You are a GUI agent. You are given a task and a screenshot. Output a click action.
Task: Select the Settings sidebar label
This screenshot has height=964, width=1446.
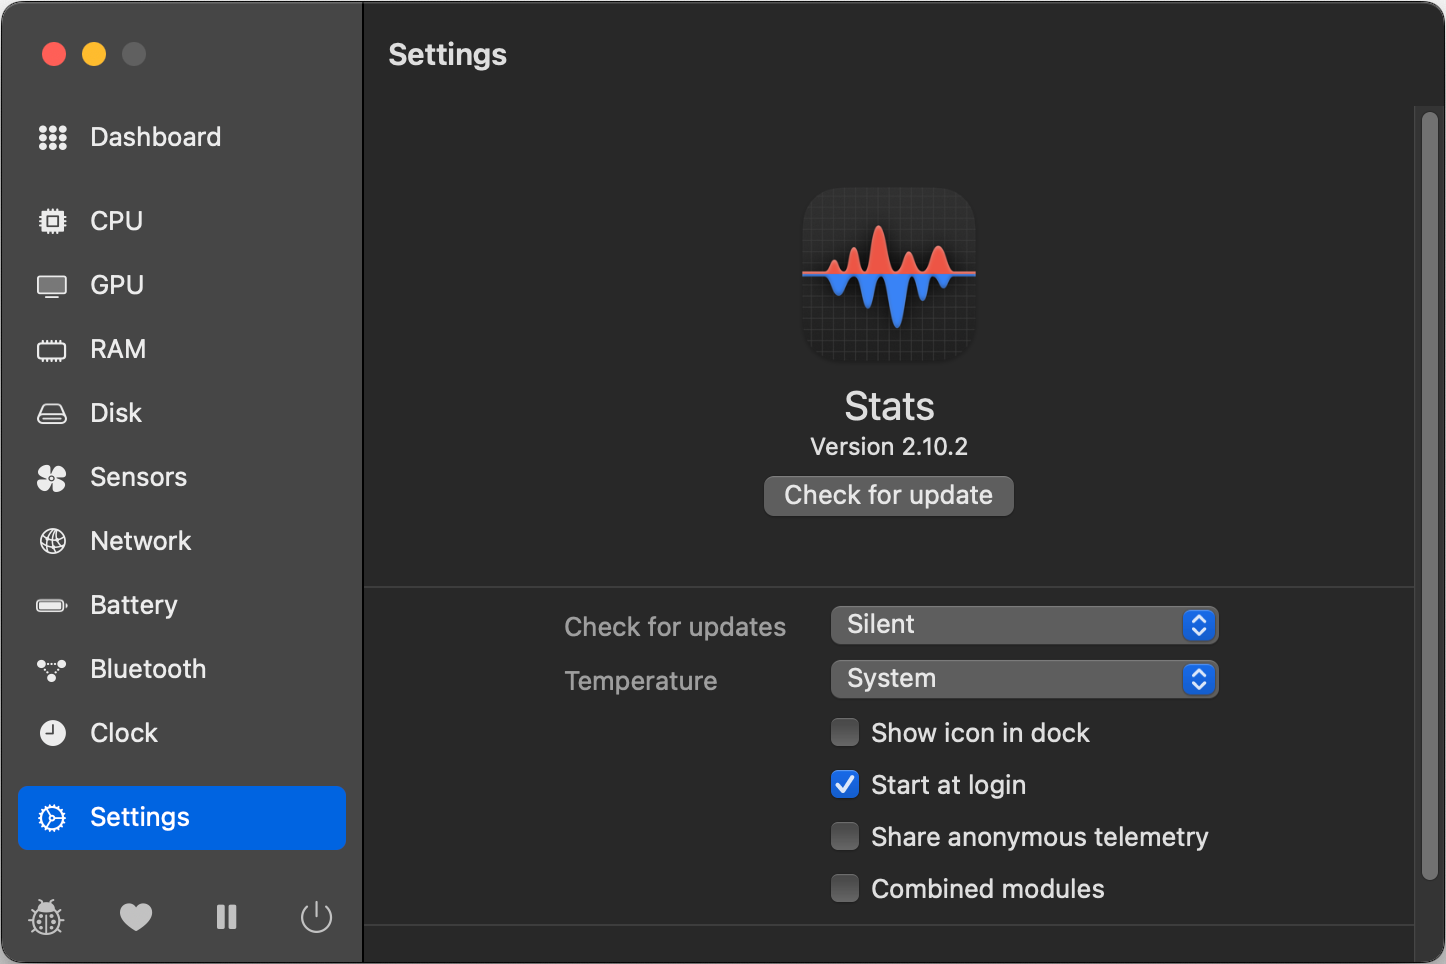click(140, 817)
